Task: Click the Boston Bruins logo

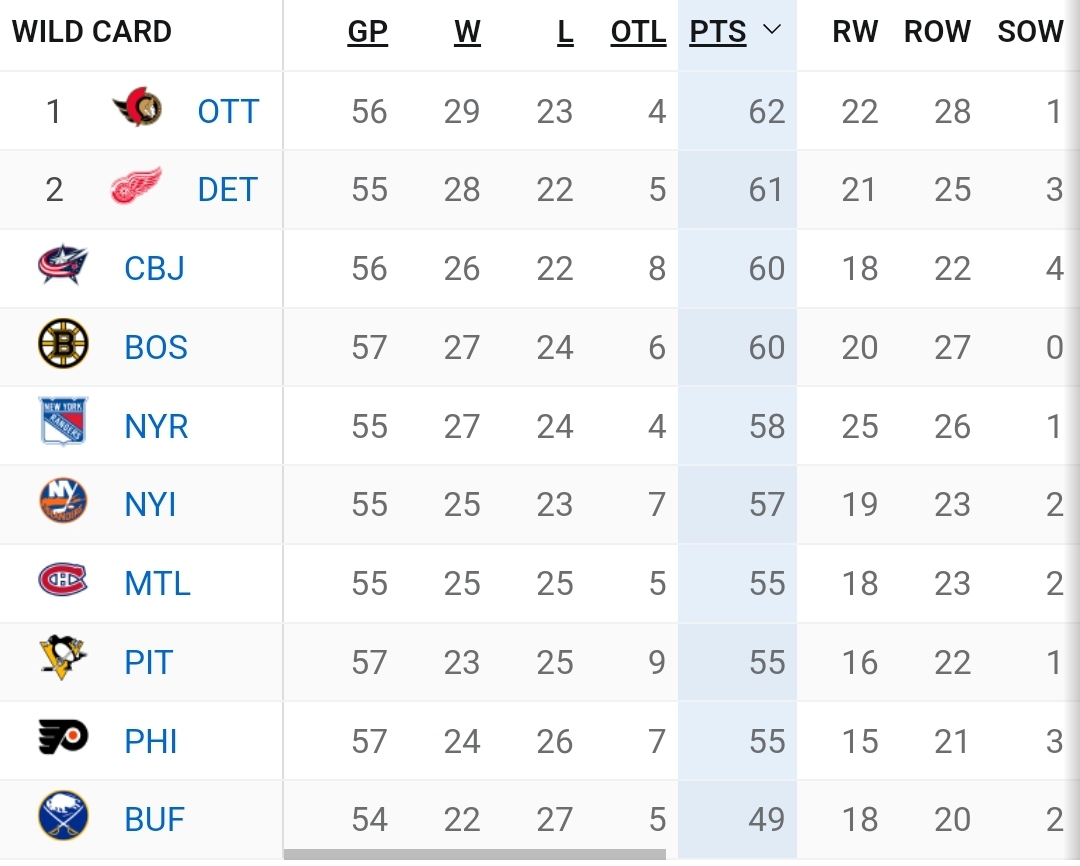Action: [x=63, y=346]
